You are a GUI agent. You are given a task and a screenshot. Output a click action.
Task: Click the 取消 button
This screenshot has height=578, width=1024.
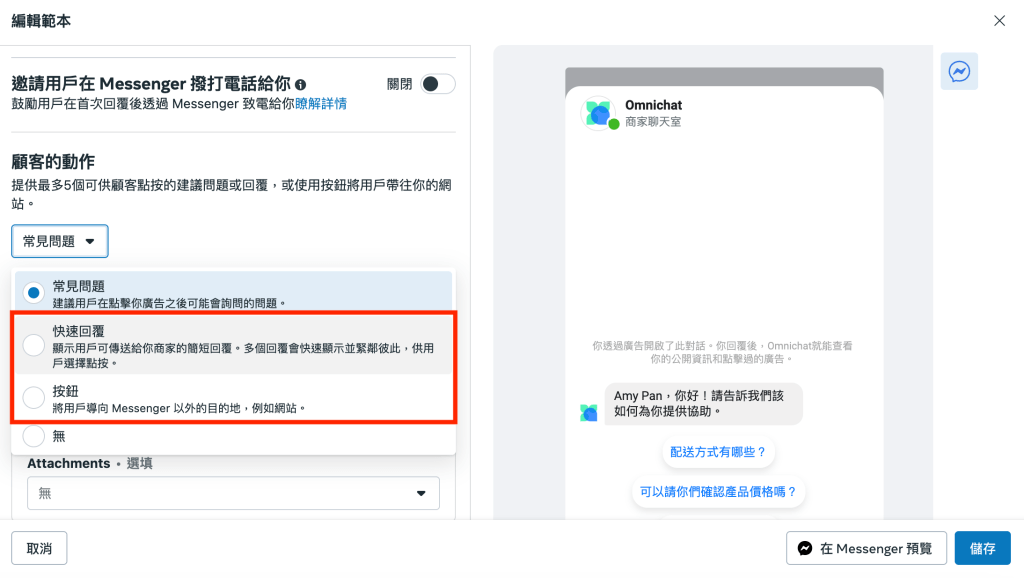coord(39,548)
